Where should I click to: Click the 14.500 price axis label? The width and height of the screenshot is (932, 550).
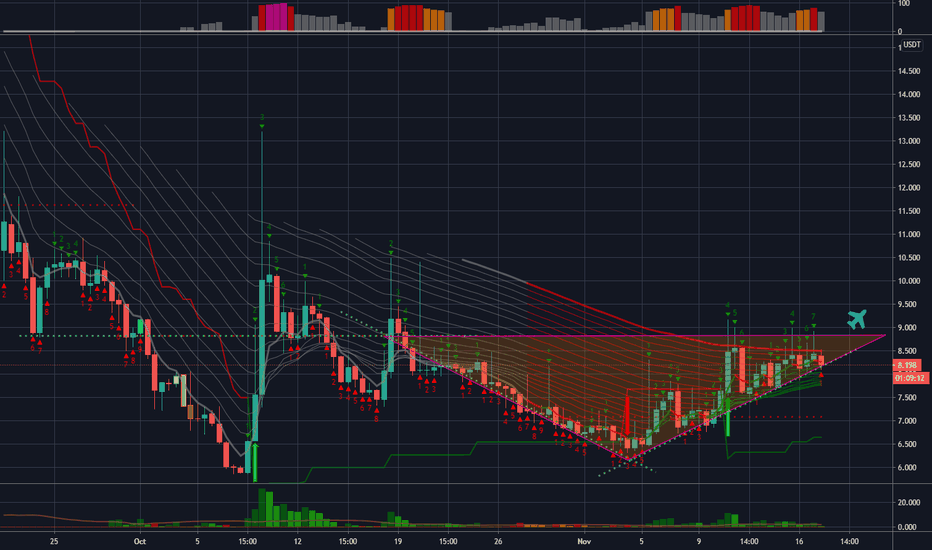(908, 71)
